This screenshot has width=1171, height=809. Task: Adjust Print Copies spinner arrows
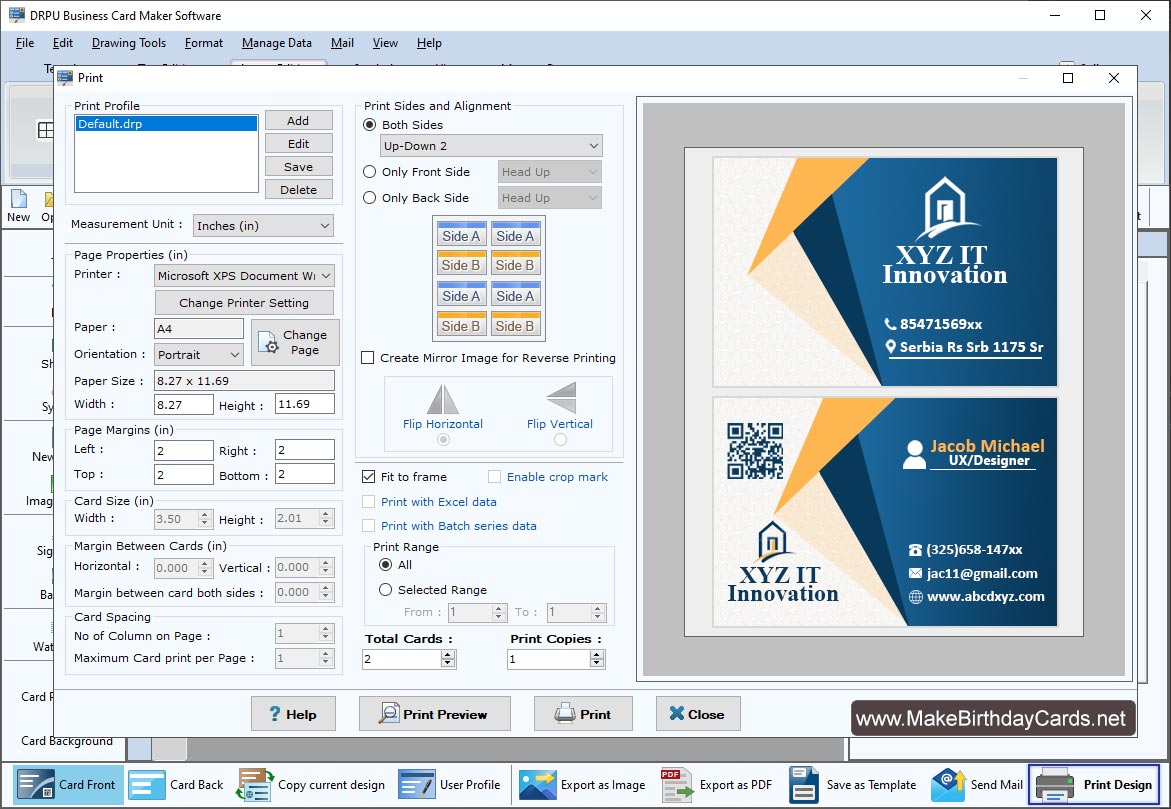(596, 659)
